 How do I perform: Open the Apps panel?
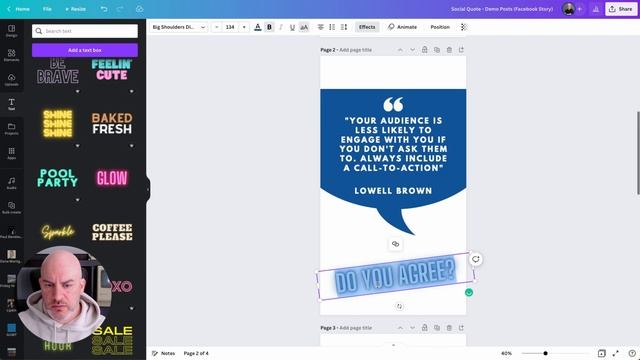pos(11,153)
